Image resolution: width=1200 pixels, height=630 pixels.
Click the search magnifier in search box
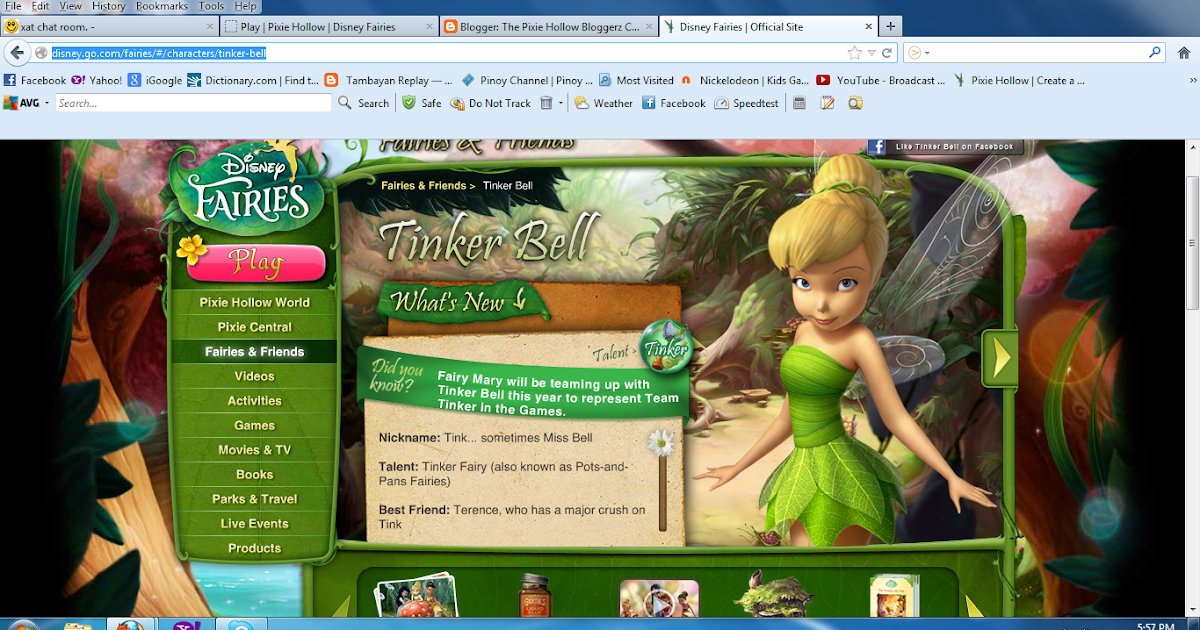click(x=1156, y=53)
